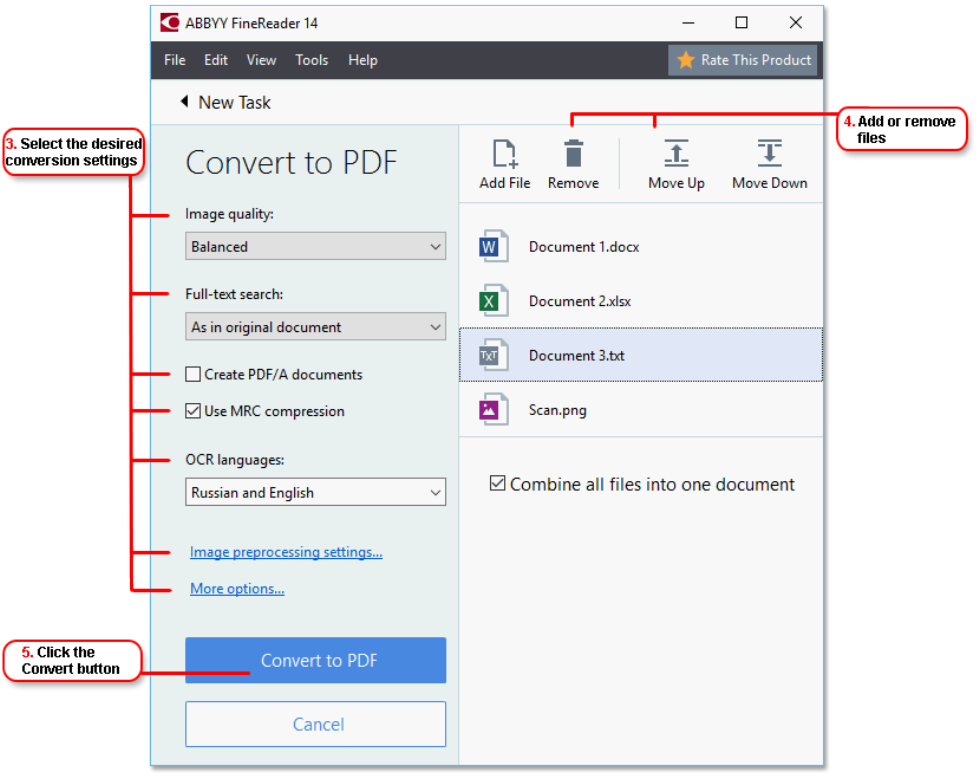This screenshot has height=778, width=979.
Task: Uncheck Combine all files into one document
Action: point(498,483)
